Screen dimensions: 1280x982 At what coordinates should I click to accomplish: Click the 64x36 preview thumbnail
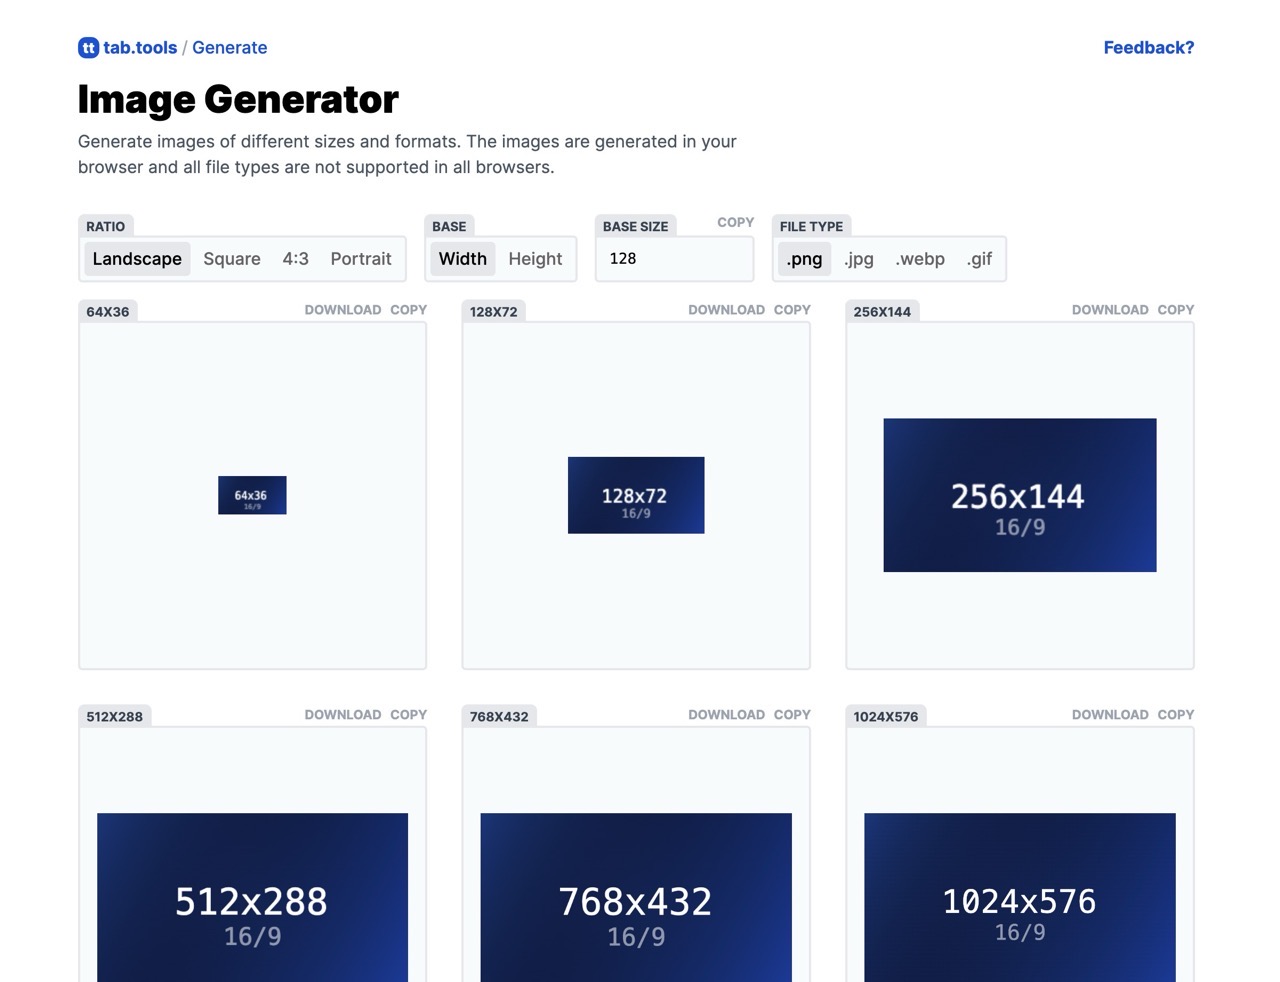252,495
